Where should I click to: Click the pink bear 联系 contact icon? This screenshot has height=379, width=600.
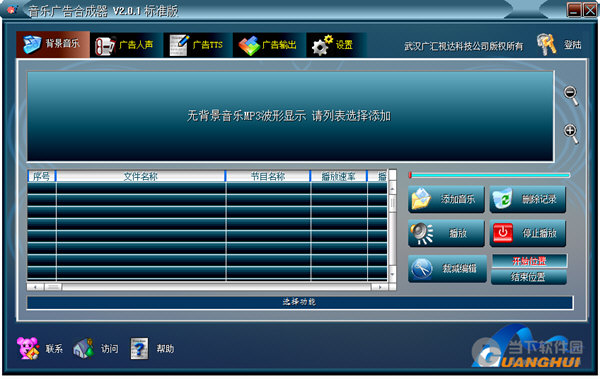[x=28, y=348]
